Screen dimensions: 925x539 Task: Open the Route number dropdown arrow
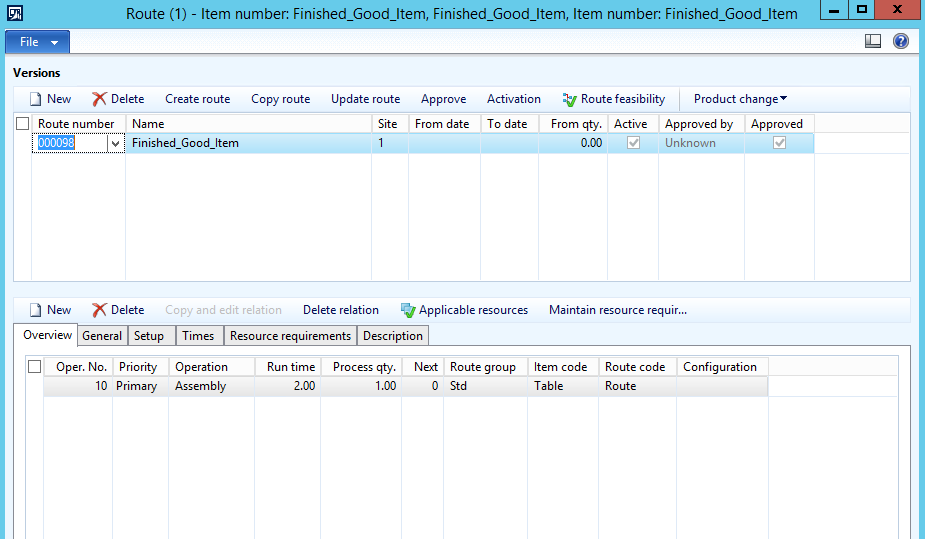(x=115, y=144)
